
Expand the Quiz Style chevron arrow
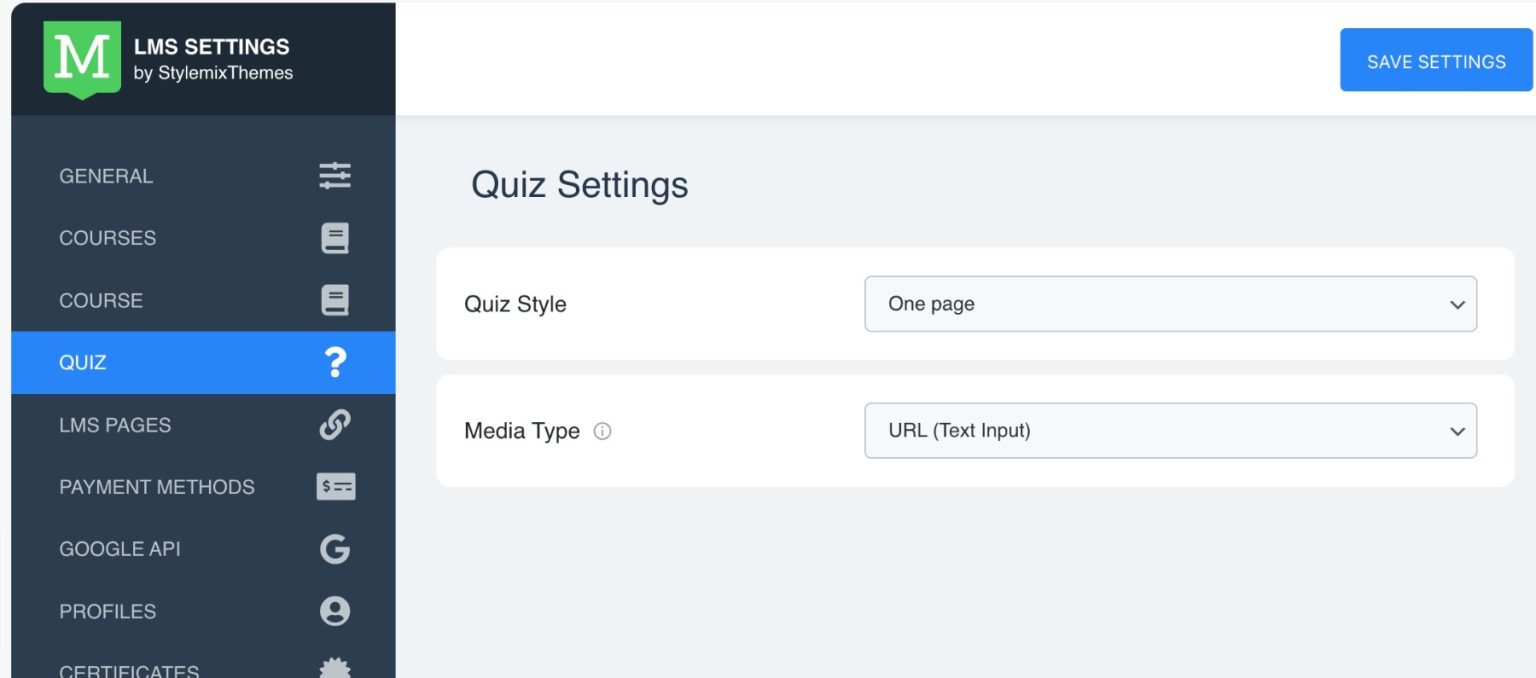(1458, 304)
